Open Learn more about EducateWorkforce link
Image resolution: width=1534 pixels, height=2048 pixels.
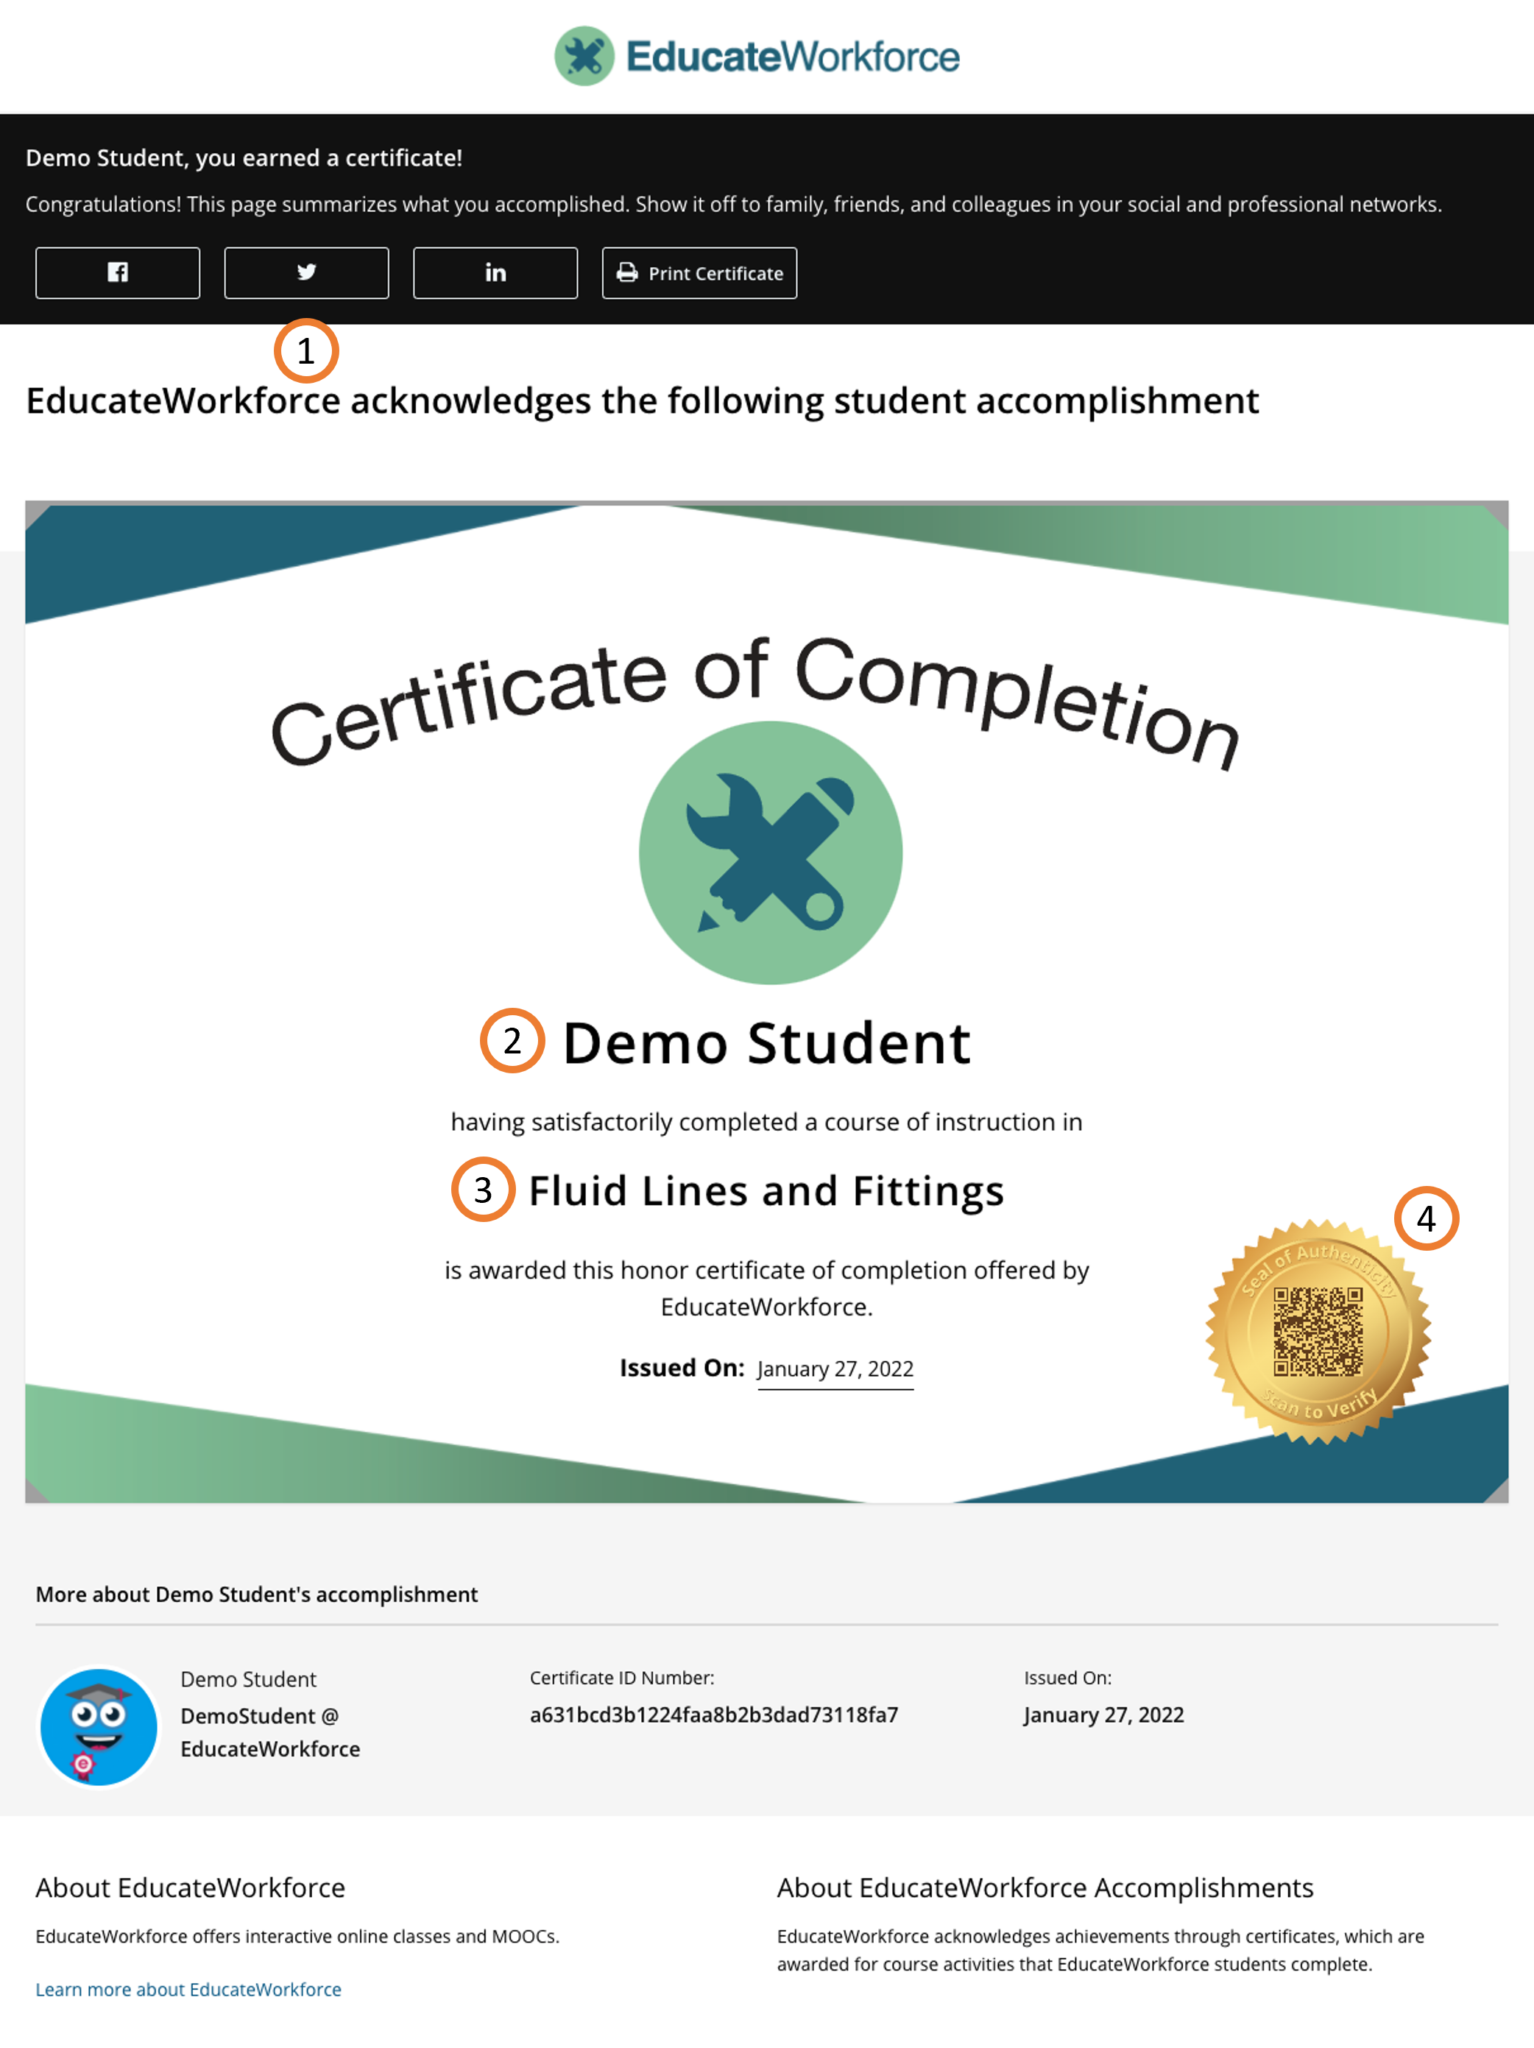coord(188,1989)
